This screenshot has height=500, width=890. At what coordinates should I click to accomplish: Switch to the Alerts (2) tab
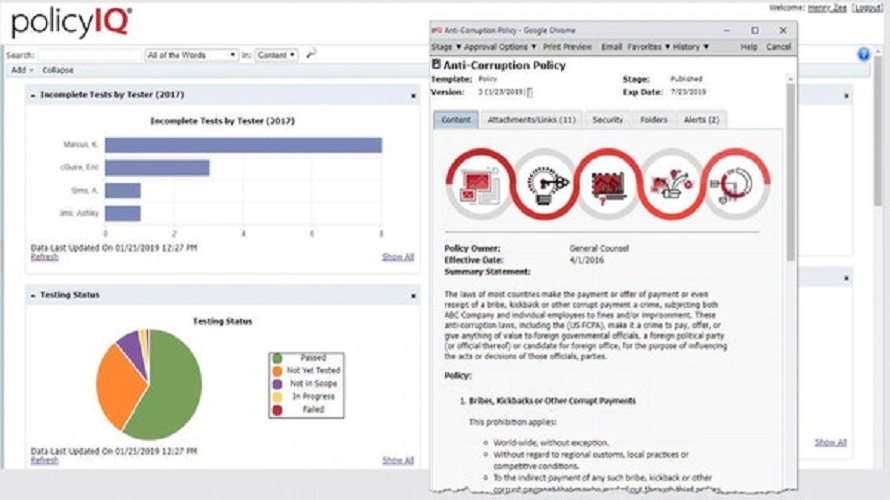tap(701, 120)
